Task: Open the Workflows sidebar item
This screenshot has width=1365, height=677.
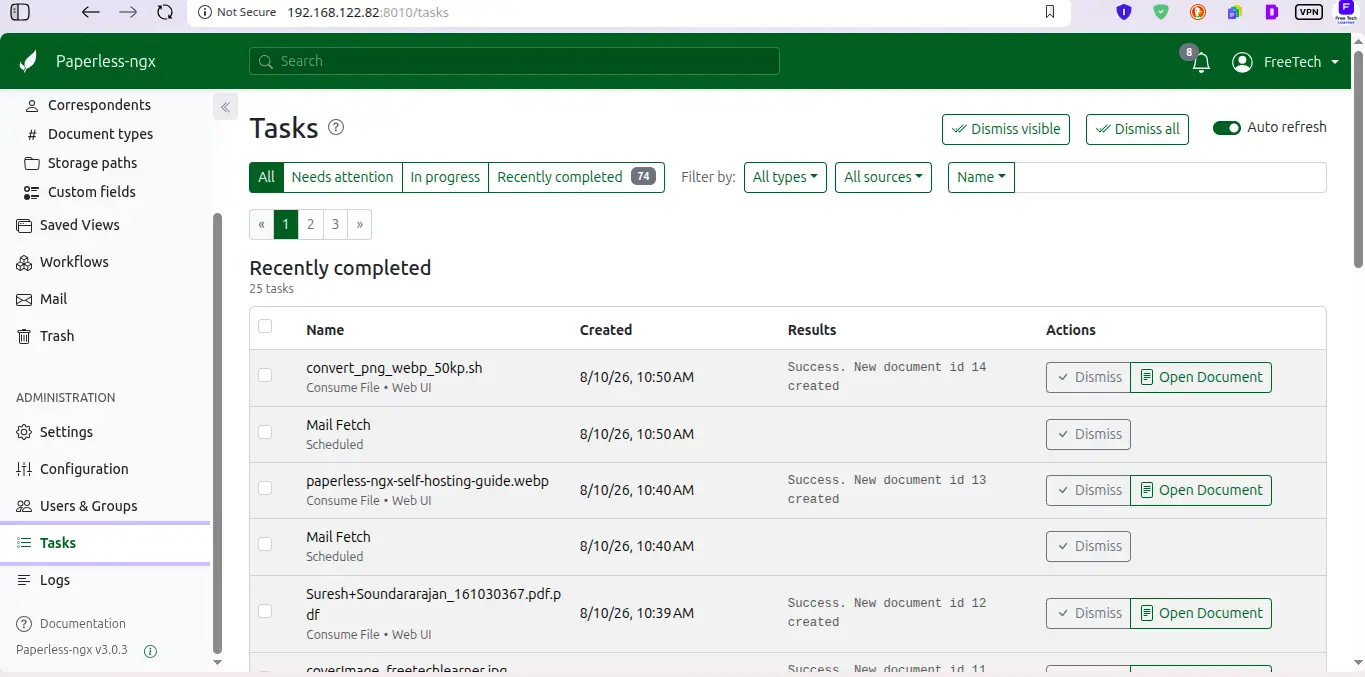Action: [x=105, y=262]
